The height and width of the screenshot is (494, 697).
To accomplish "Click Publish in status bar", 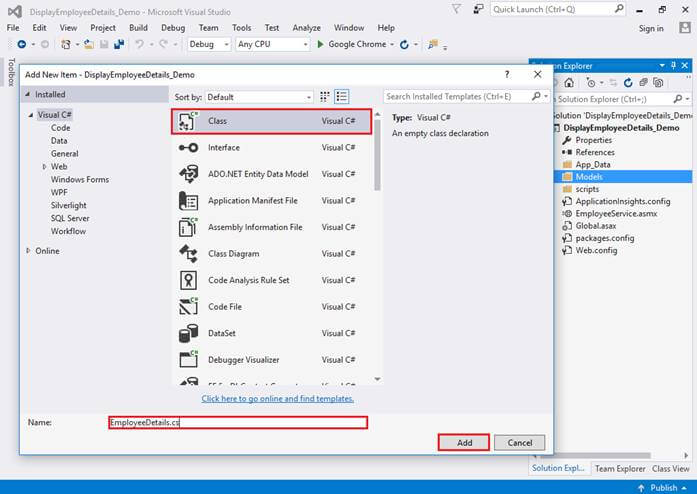I will tap(663, 488).
